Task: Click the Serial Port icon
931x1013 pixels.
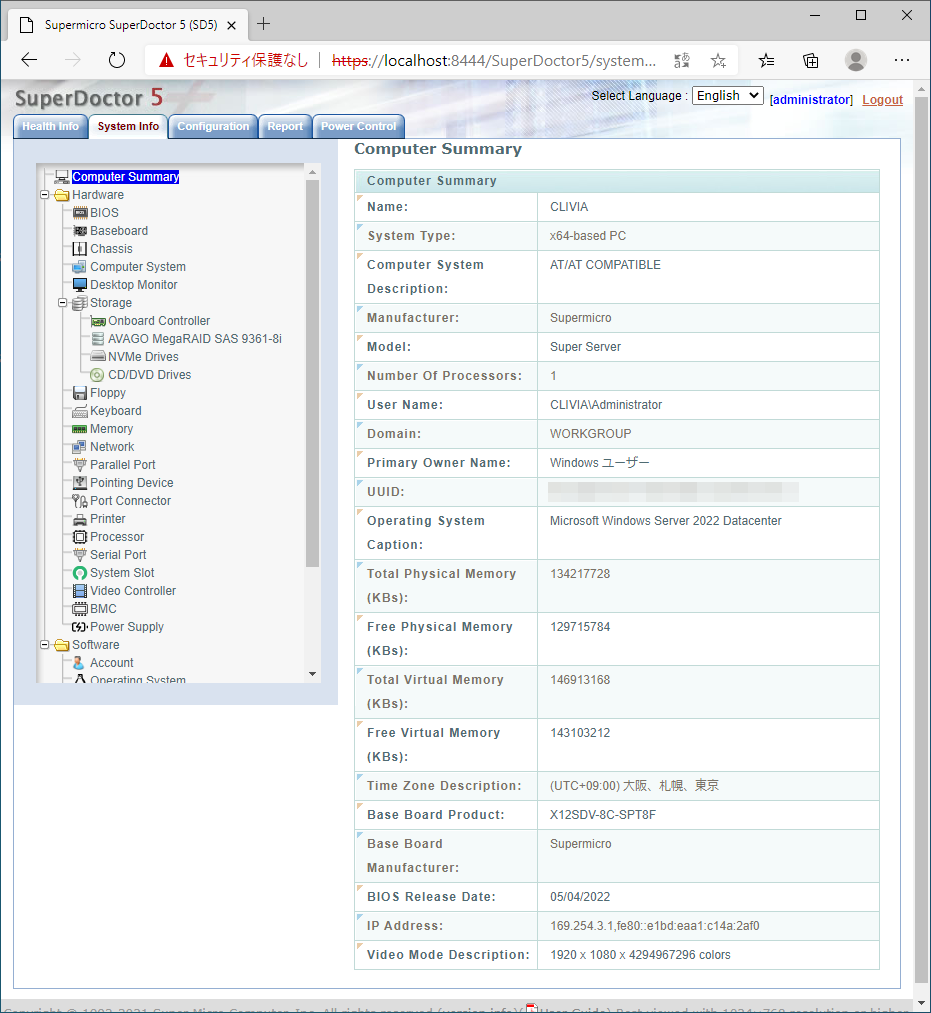Action: tap(80, 555)
